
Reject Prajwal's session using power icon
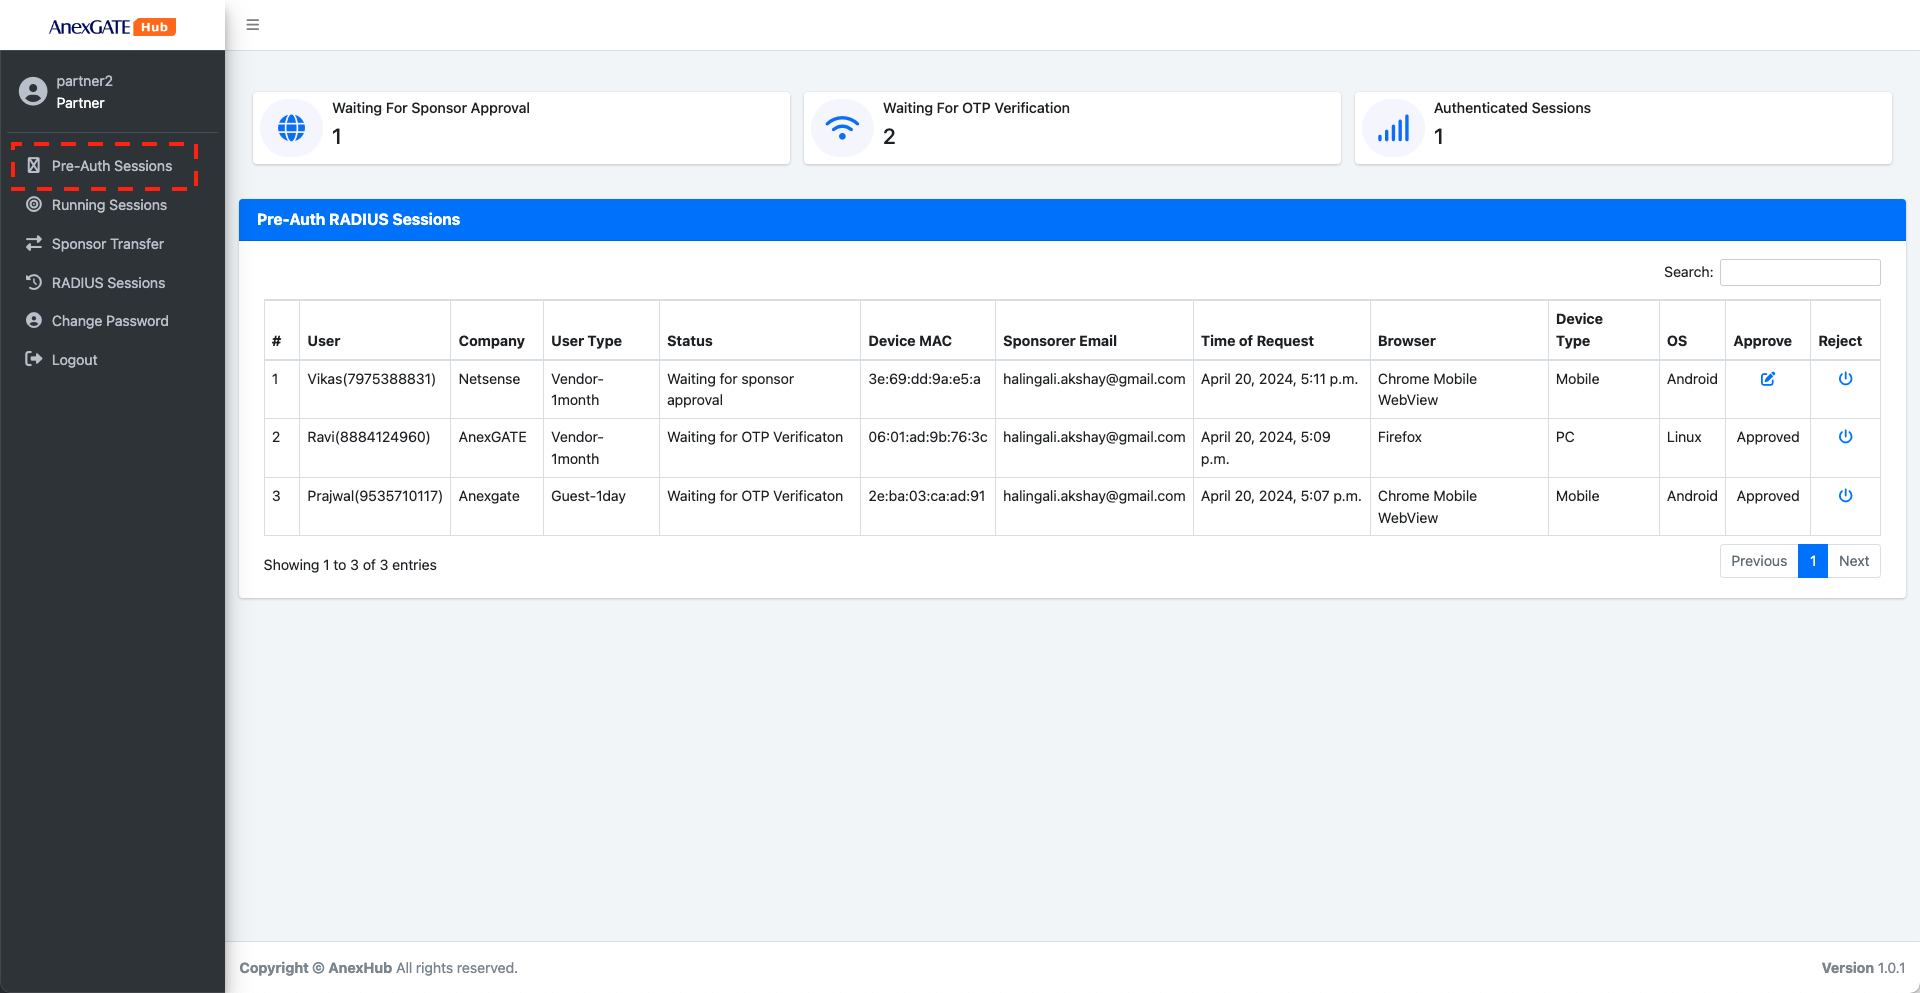[1845, 496]
